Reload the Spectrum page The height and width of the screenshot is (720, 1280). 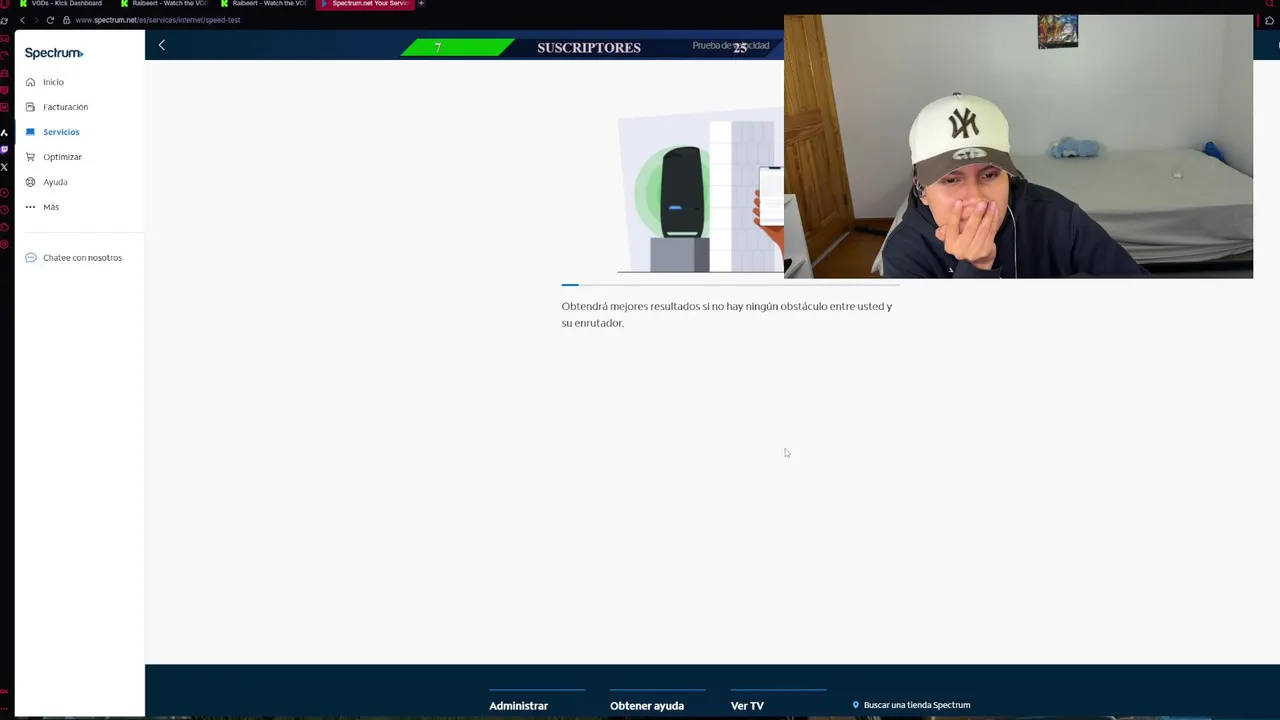(50, 20)
